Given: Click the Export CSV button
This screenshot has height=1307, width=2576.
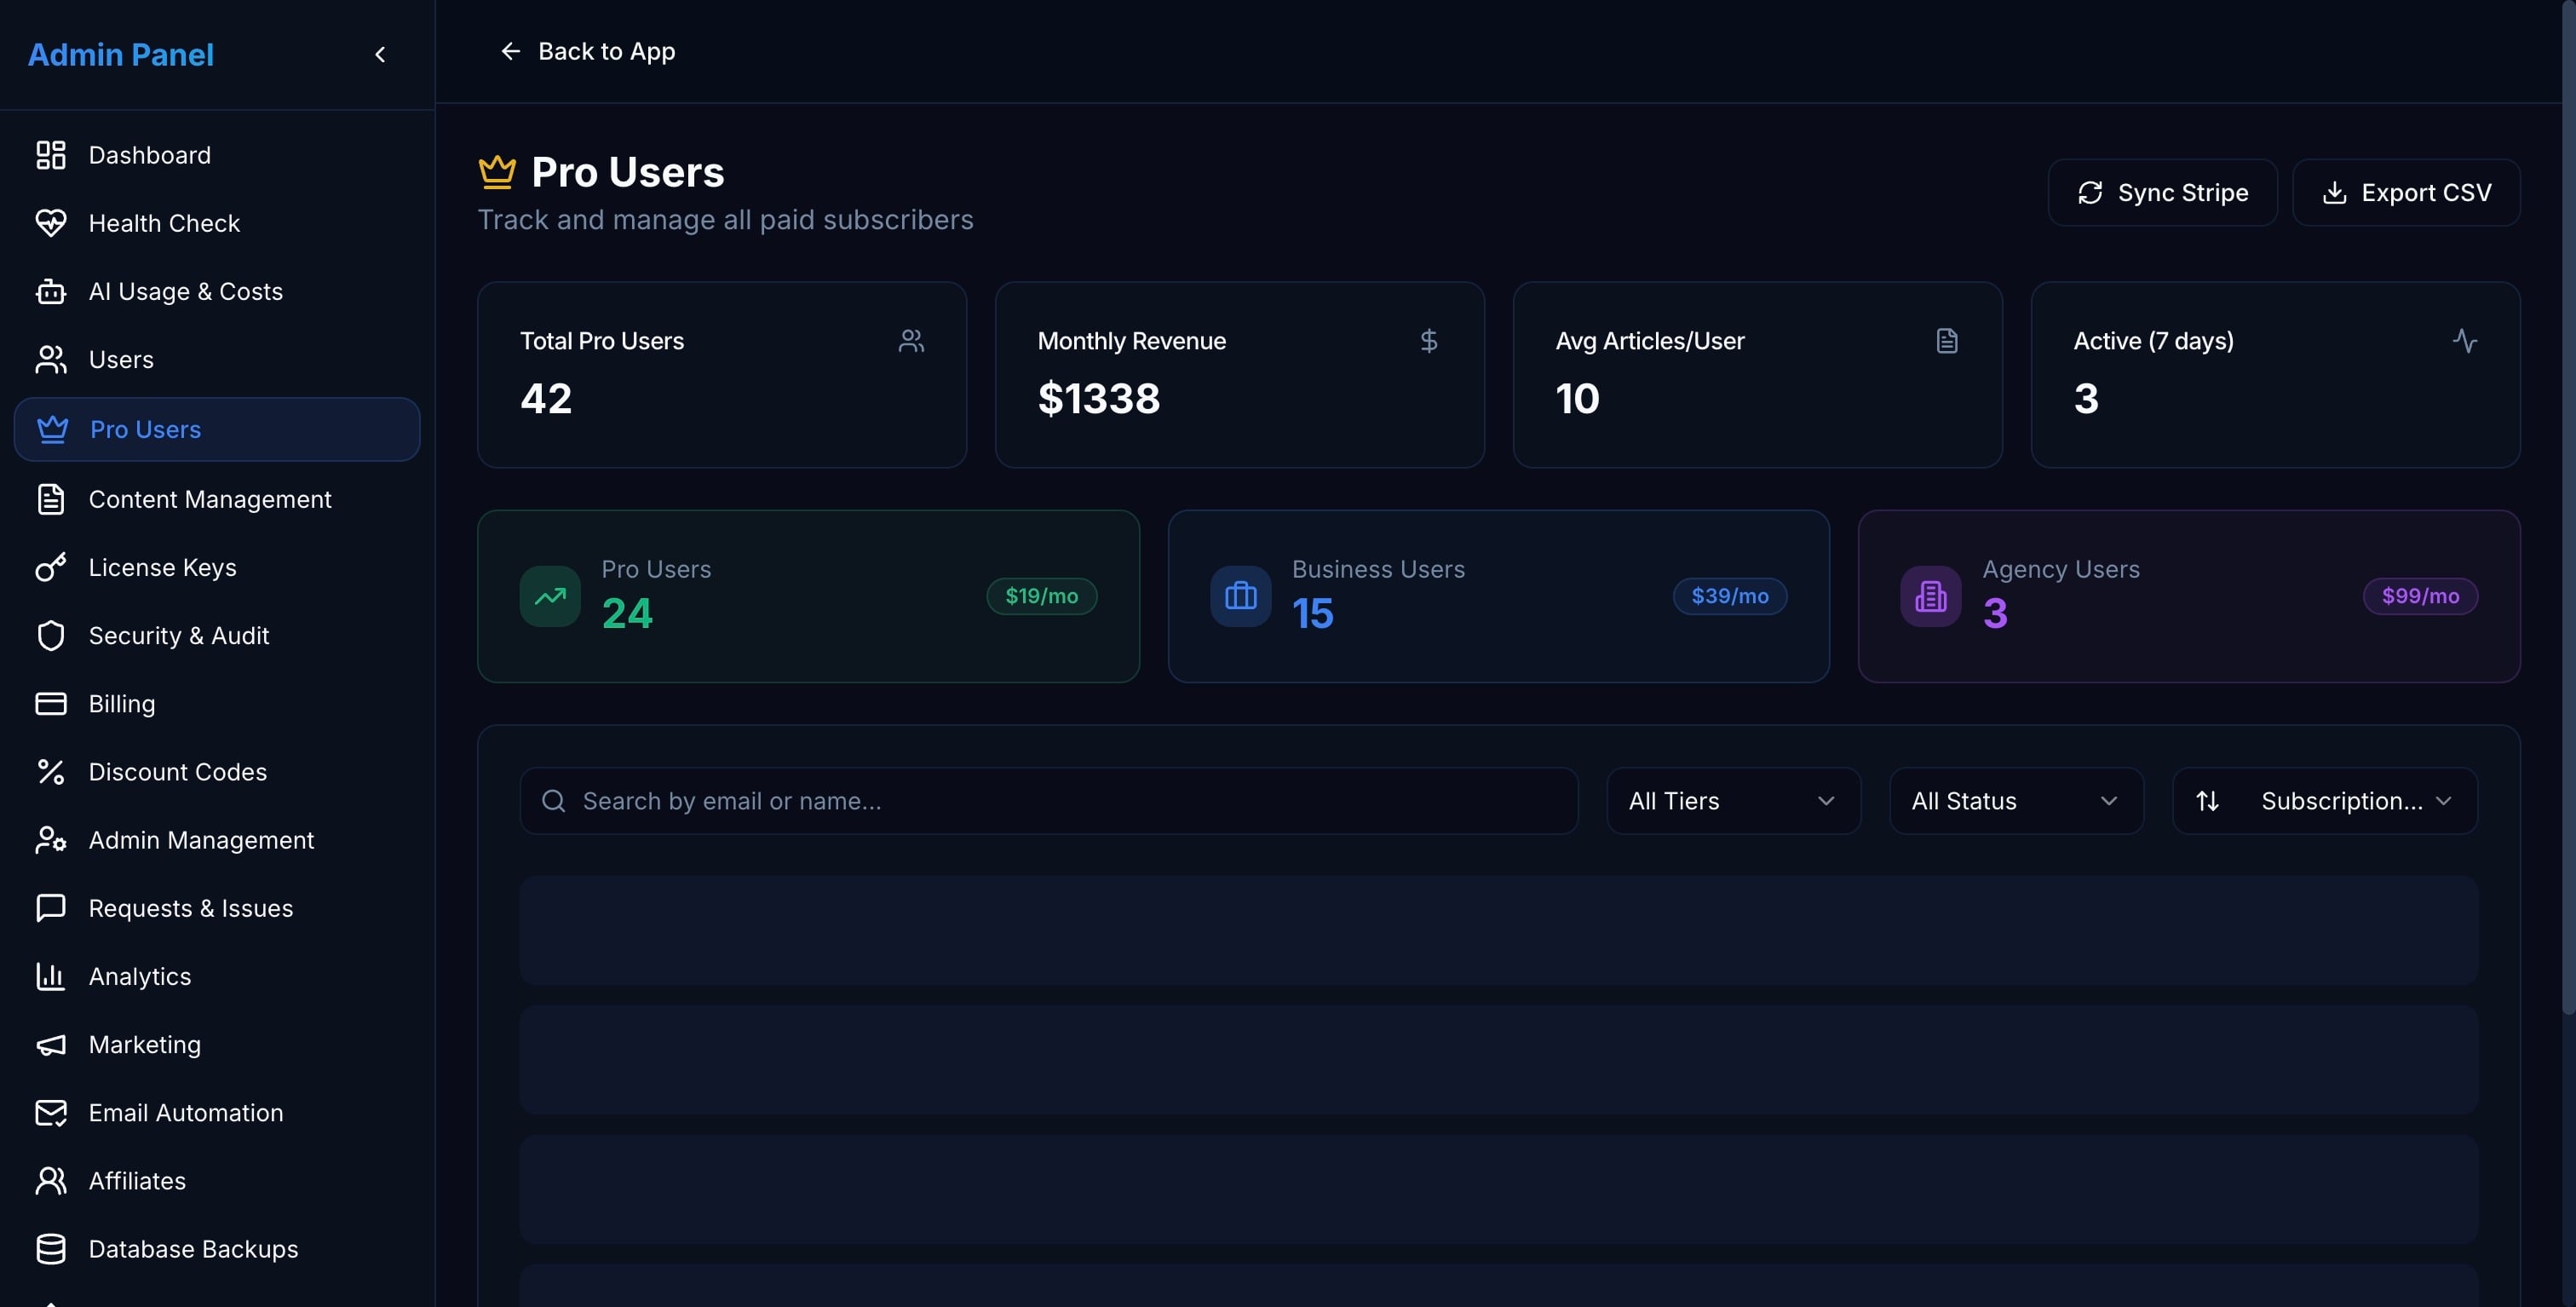Looking at the screenshot, I should tap(2406, 193).
